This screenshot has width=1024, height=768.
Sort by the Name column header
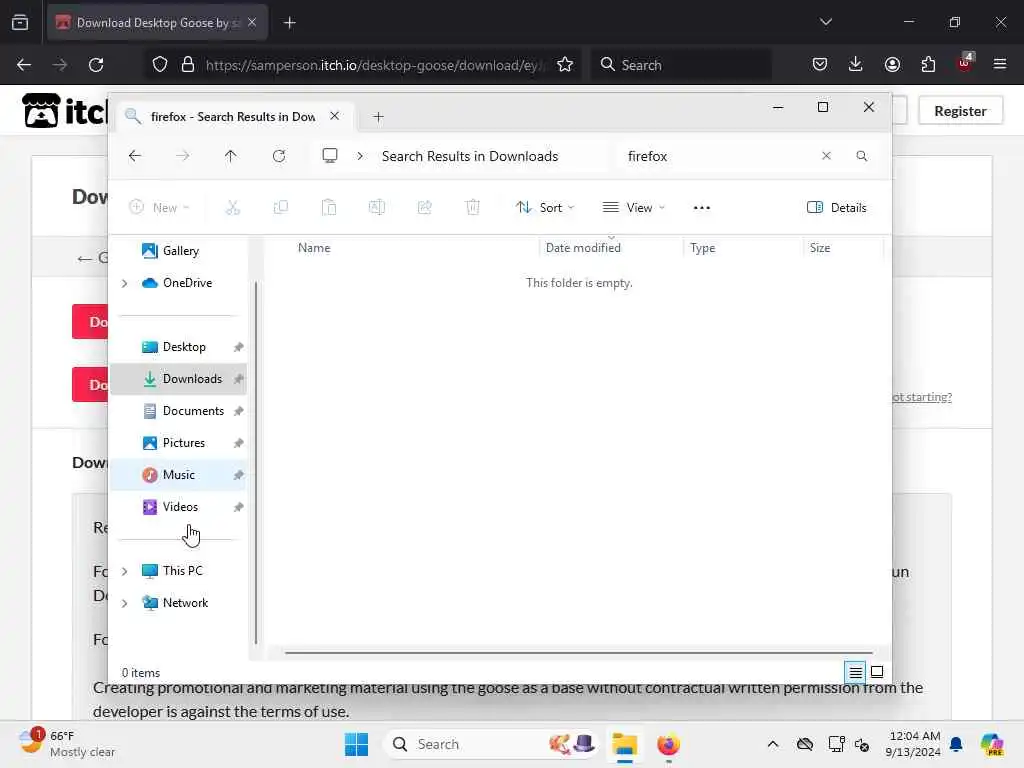(x=314, y=248)
